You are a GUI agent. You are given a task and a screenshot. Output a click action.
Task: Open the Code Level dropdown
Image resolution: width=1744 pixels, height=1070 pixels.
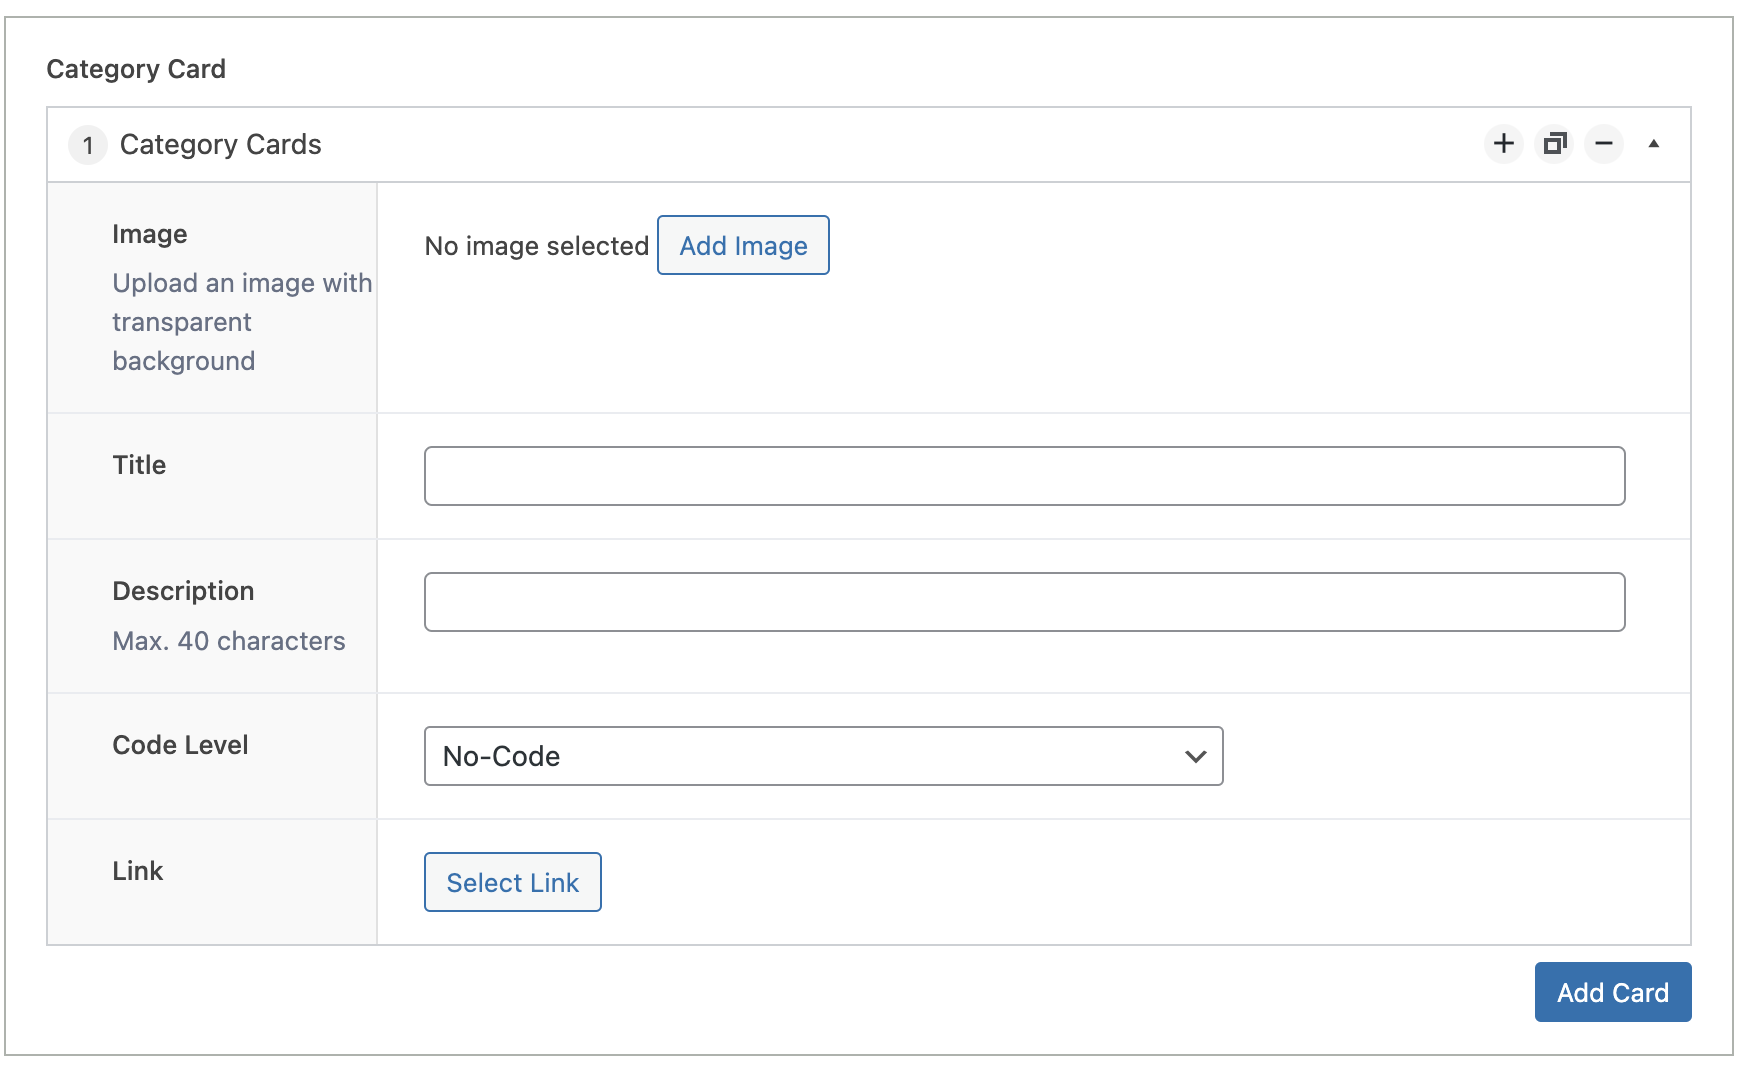pyautogui.click(x=823, y=756)
